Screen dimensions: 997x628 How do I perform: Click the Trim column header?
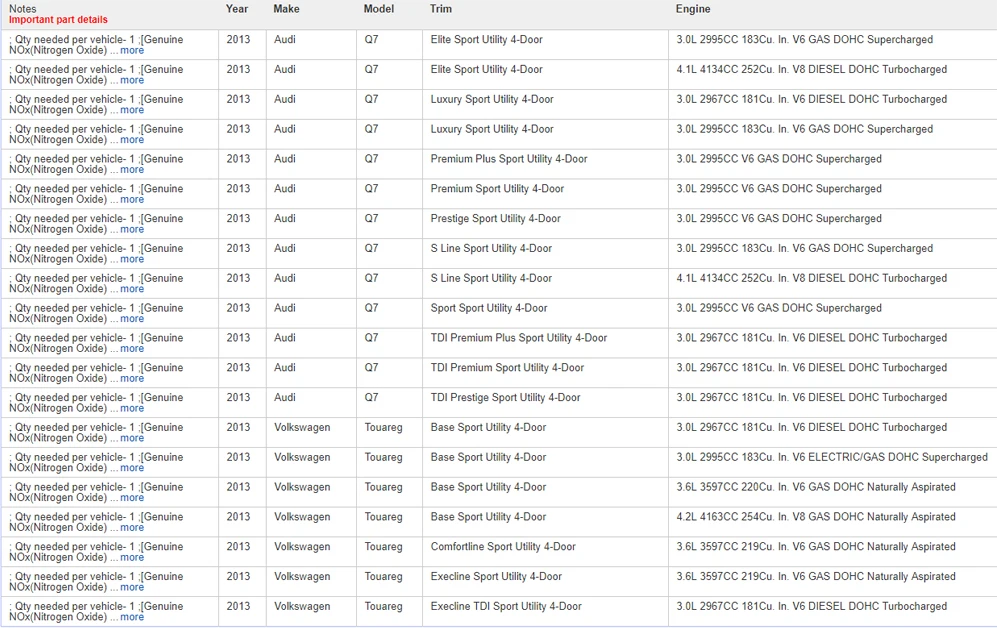tap(441, 9)
